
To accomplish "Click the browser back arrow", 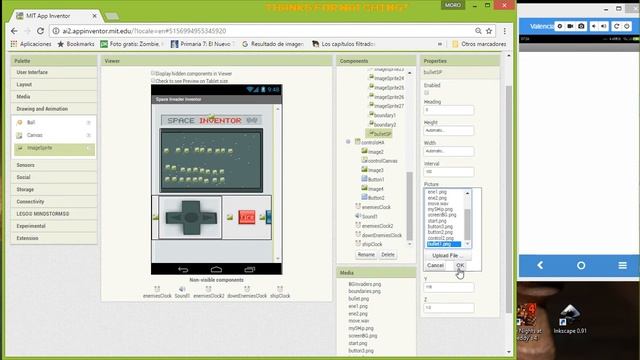I will 14,31.
